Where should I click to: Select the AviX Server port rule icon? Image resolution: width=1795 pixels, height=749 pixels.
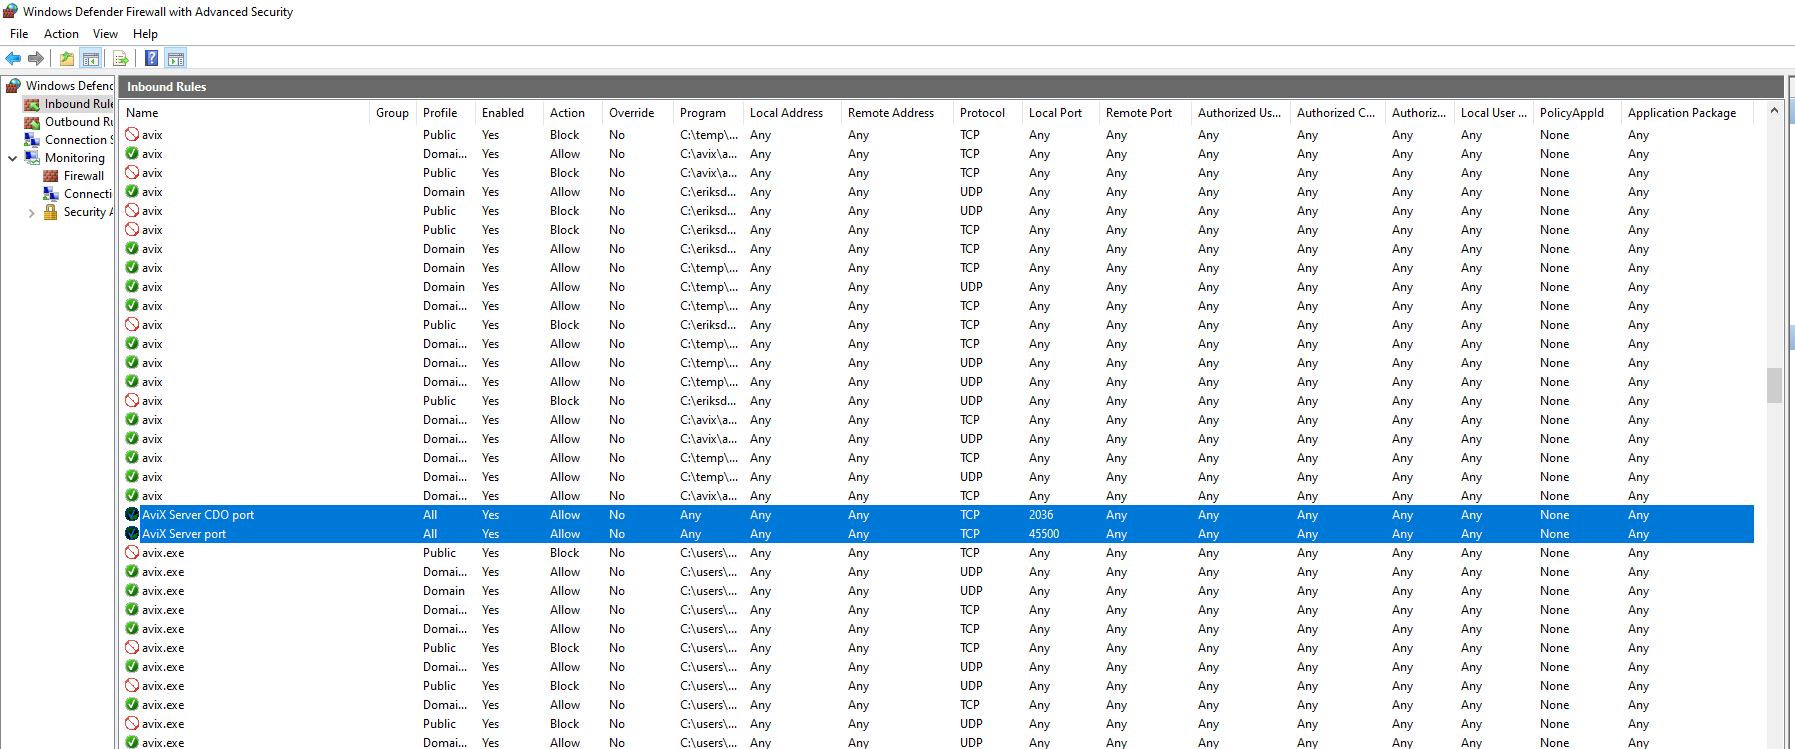coord(132,534)
